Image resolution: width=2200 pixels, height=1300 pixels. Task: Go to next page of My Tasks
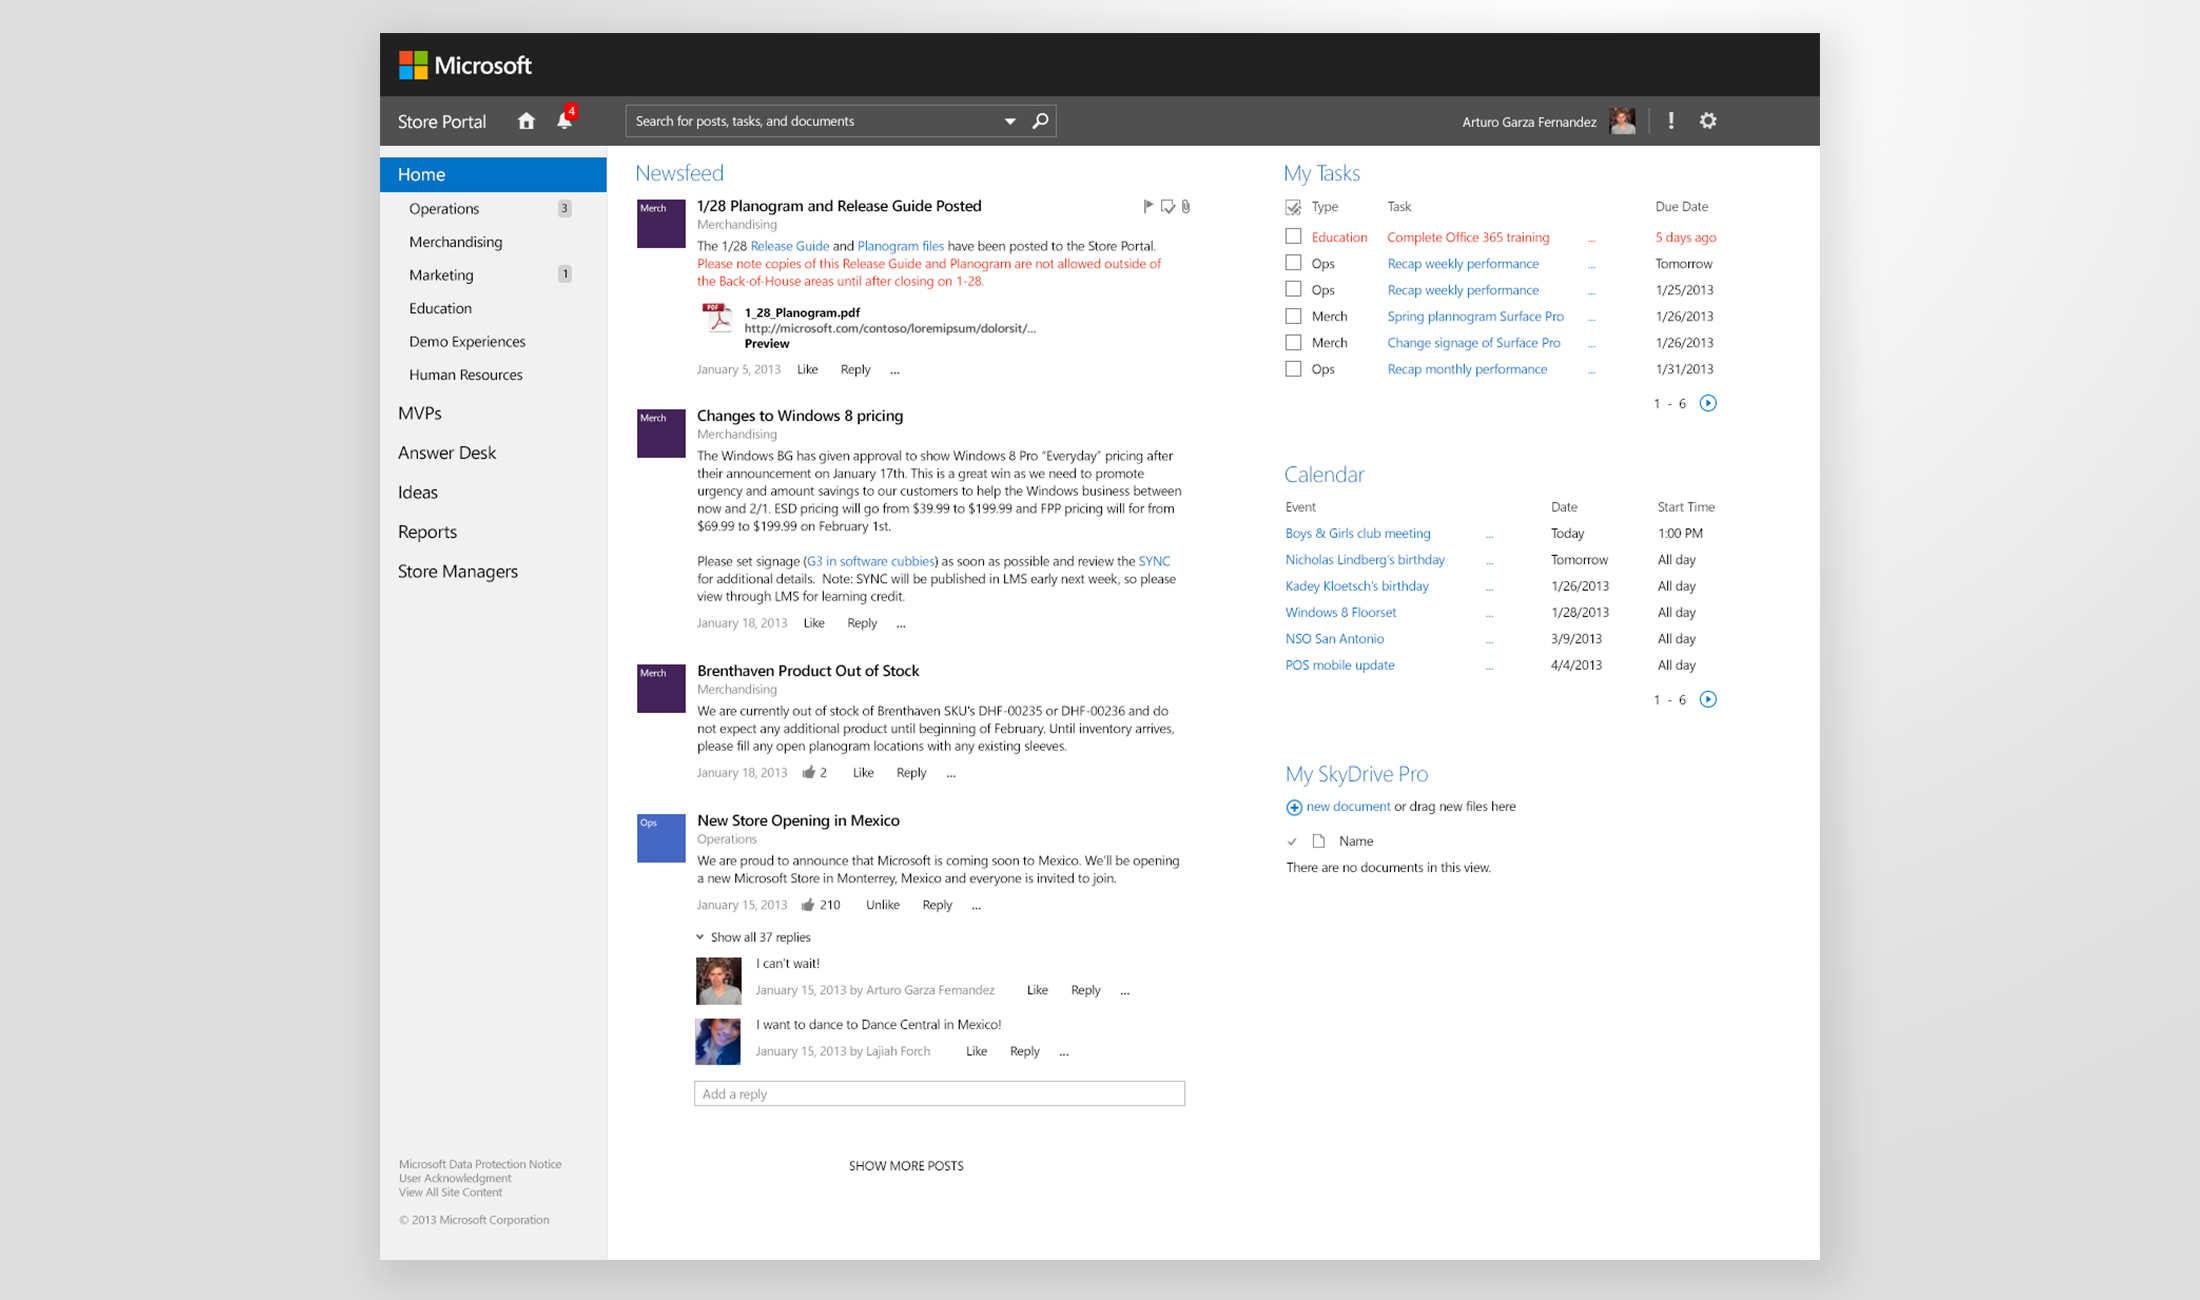tap(1708, 403)
